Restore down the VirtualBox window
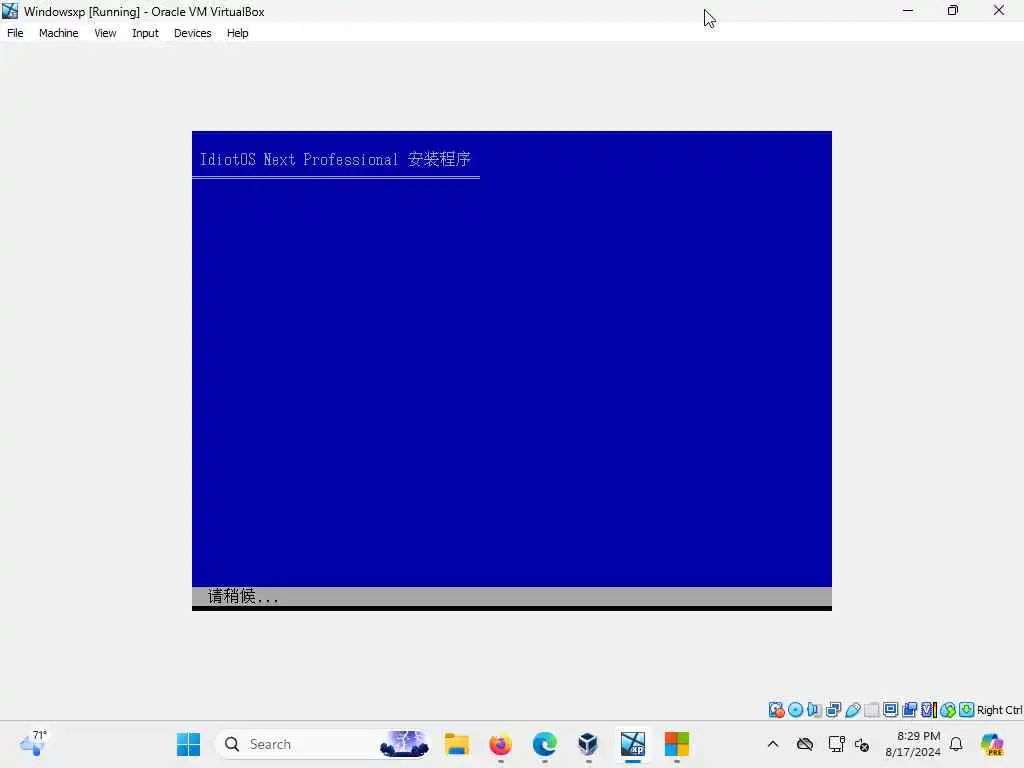 point(953,10)
